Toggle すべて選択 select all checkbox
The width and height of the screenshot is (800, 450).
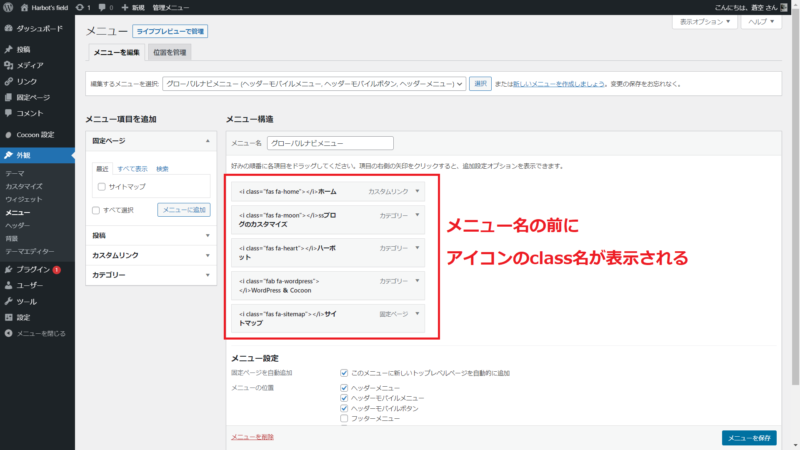(96, 210)
